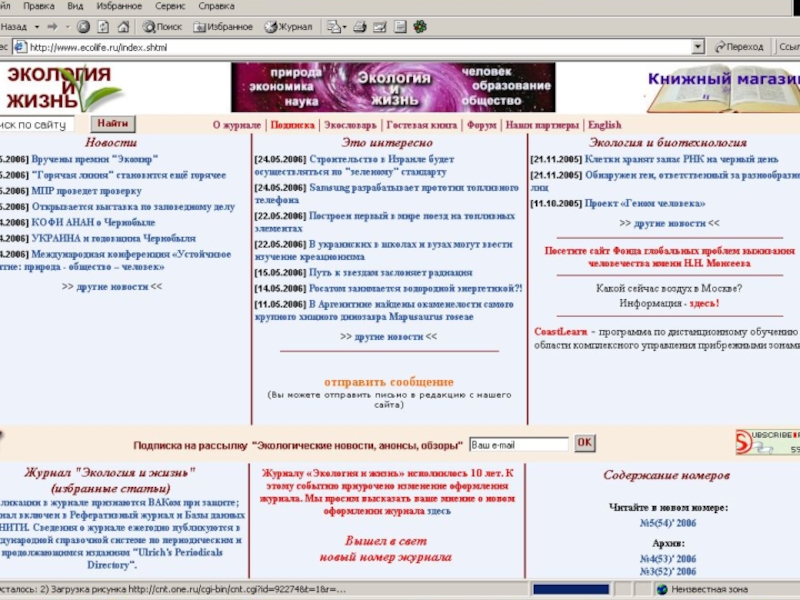Click the Print toolbar icon

coord(360,27)
